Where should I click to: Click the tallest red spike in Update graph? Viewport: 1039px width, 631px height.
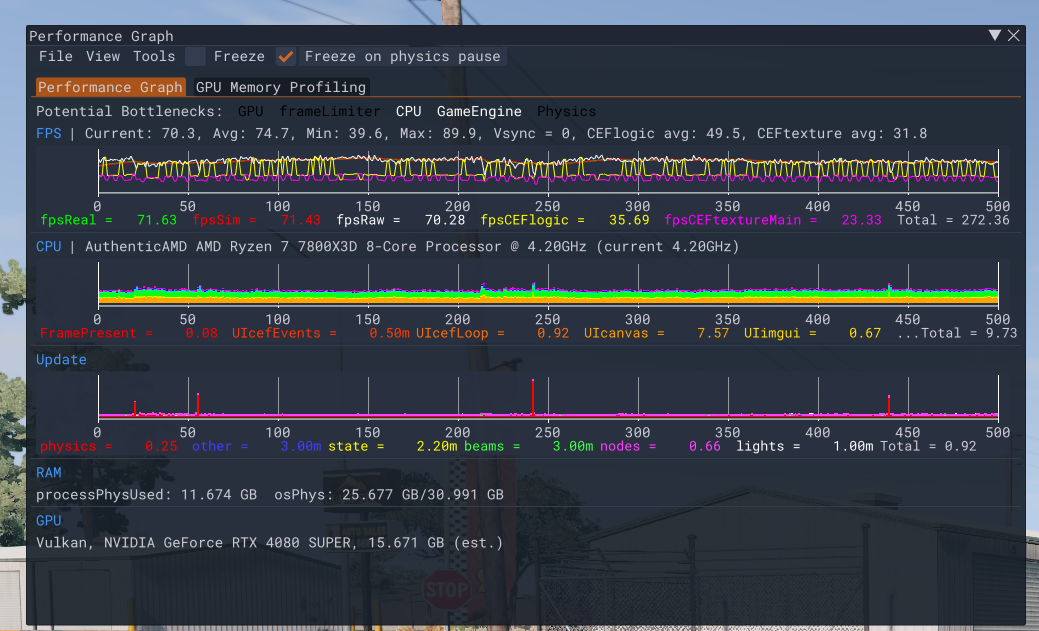tap(533, 396)
